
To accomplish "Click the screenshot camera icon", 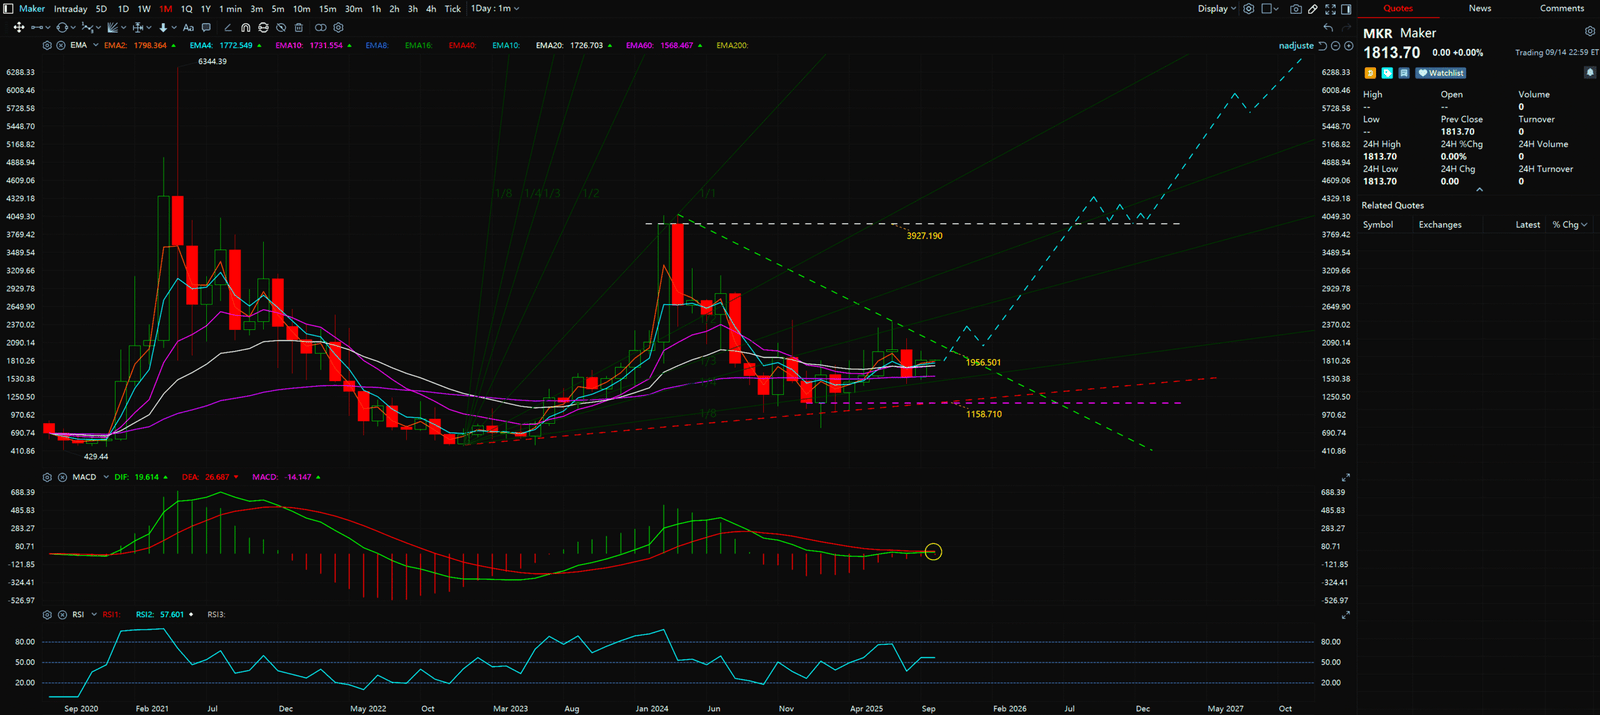I will point(1296,9).
